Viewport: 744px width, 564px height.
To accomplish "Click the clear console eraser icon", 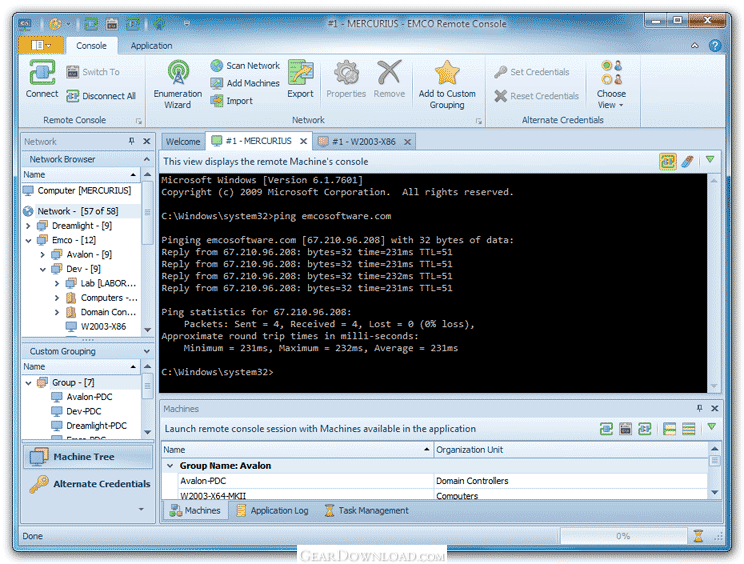I will point(688,162).
